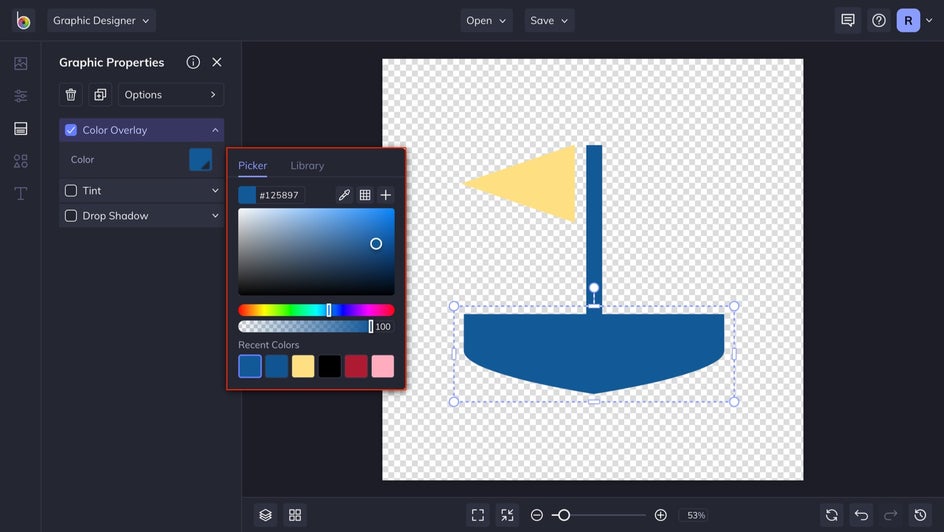Screen dimensions: 944x532
Task: Delete the graphic with trash icon
Action: pyautogui.click(x=70, y=94)
